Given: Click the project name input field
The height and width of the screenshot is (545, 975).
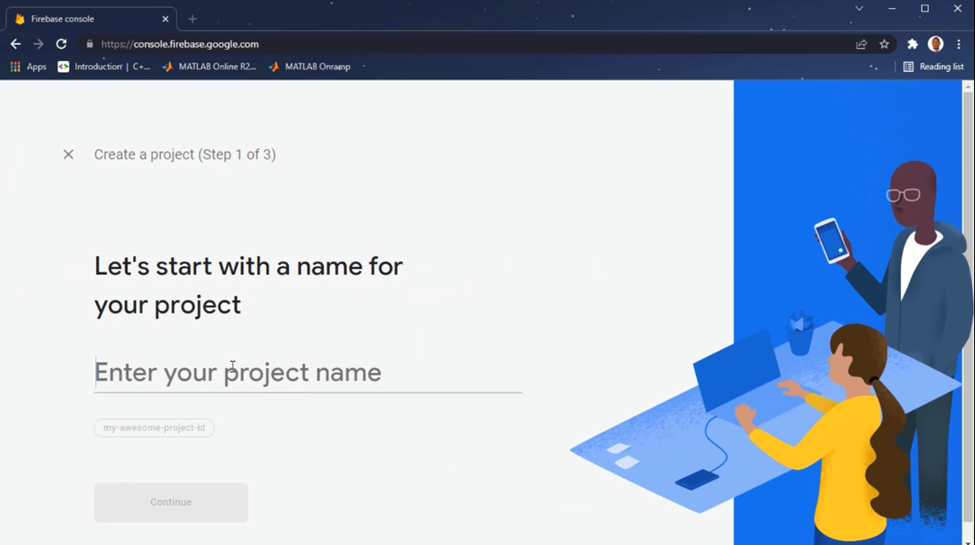Looking at the screenshot, I should pos(308,373).
